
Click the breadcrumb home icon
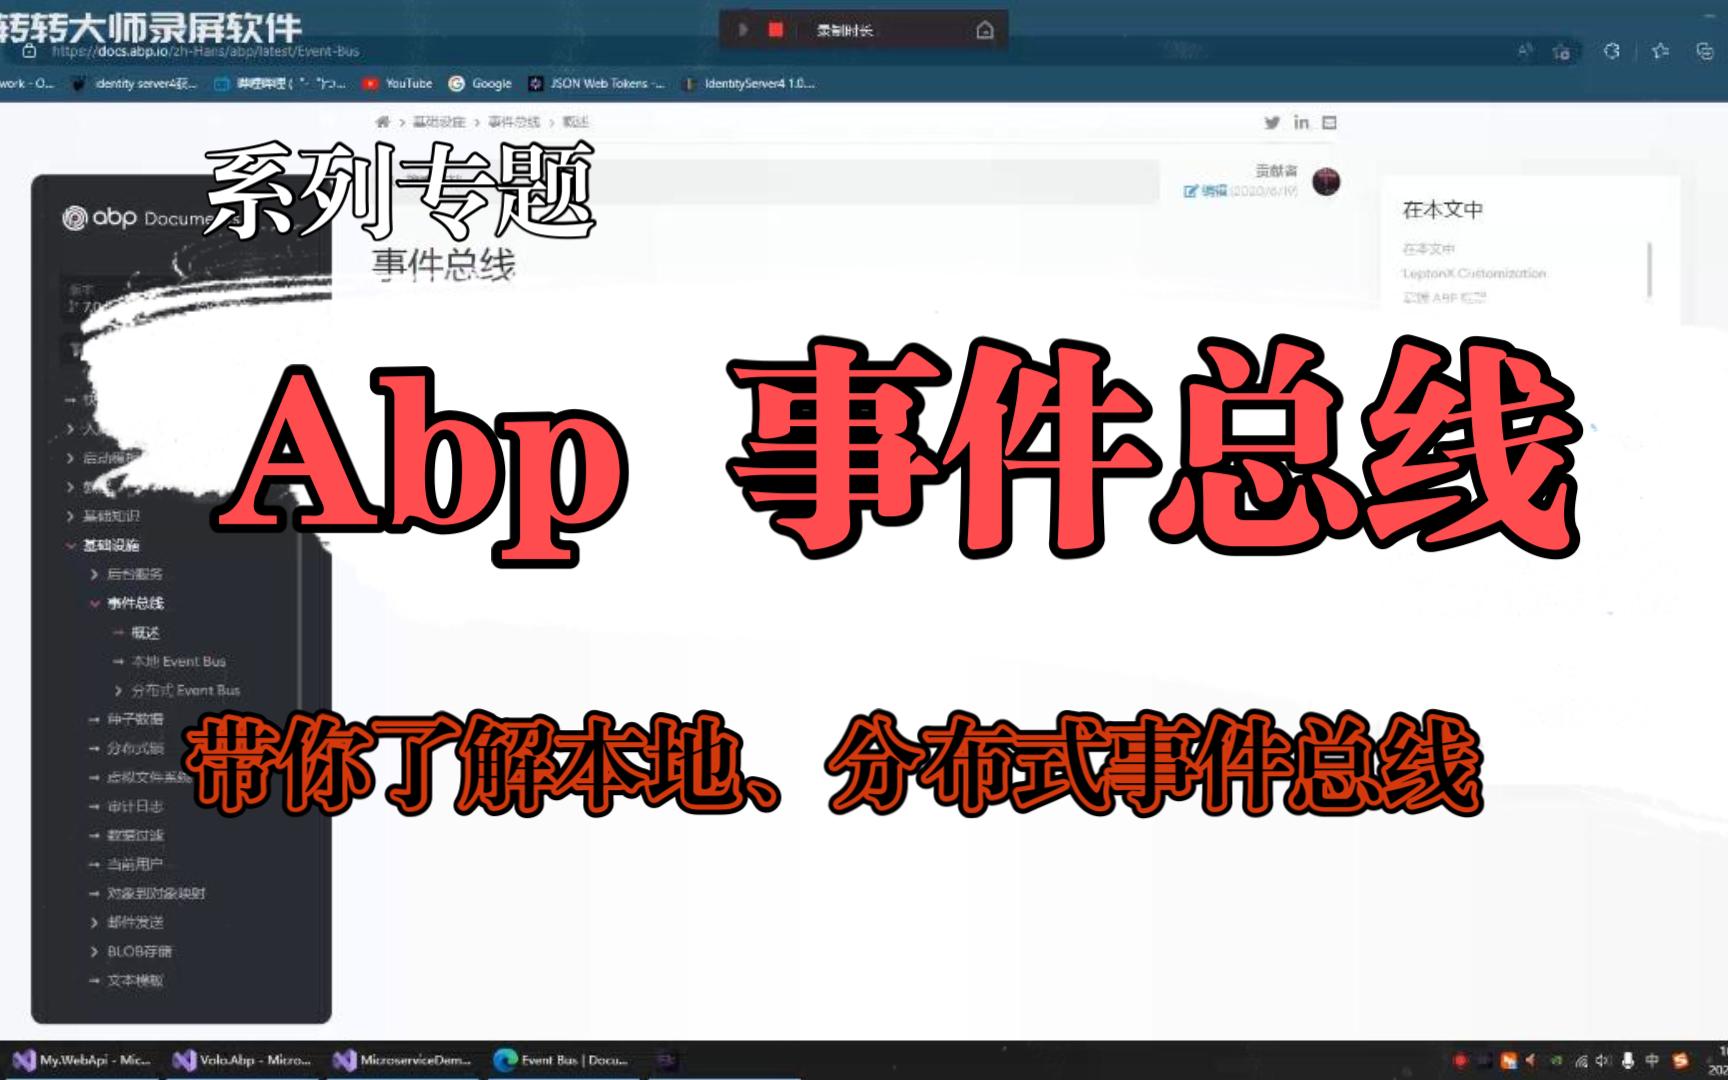[383, 122]
